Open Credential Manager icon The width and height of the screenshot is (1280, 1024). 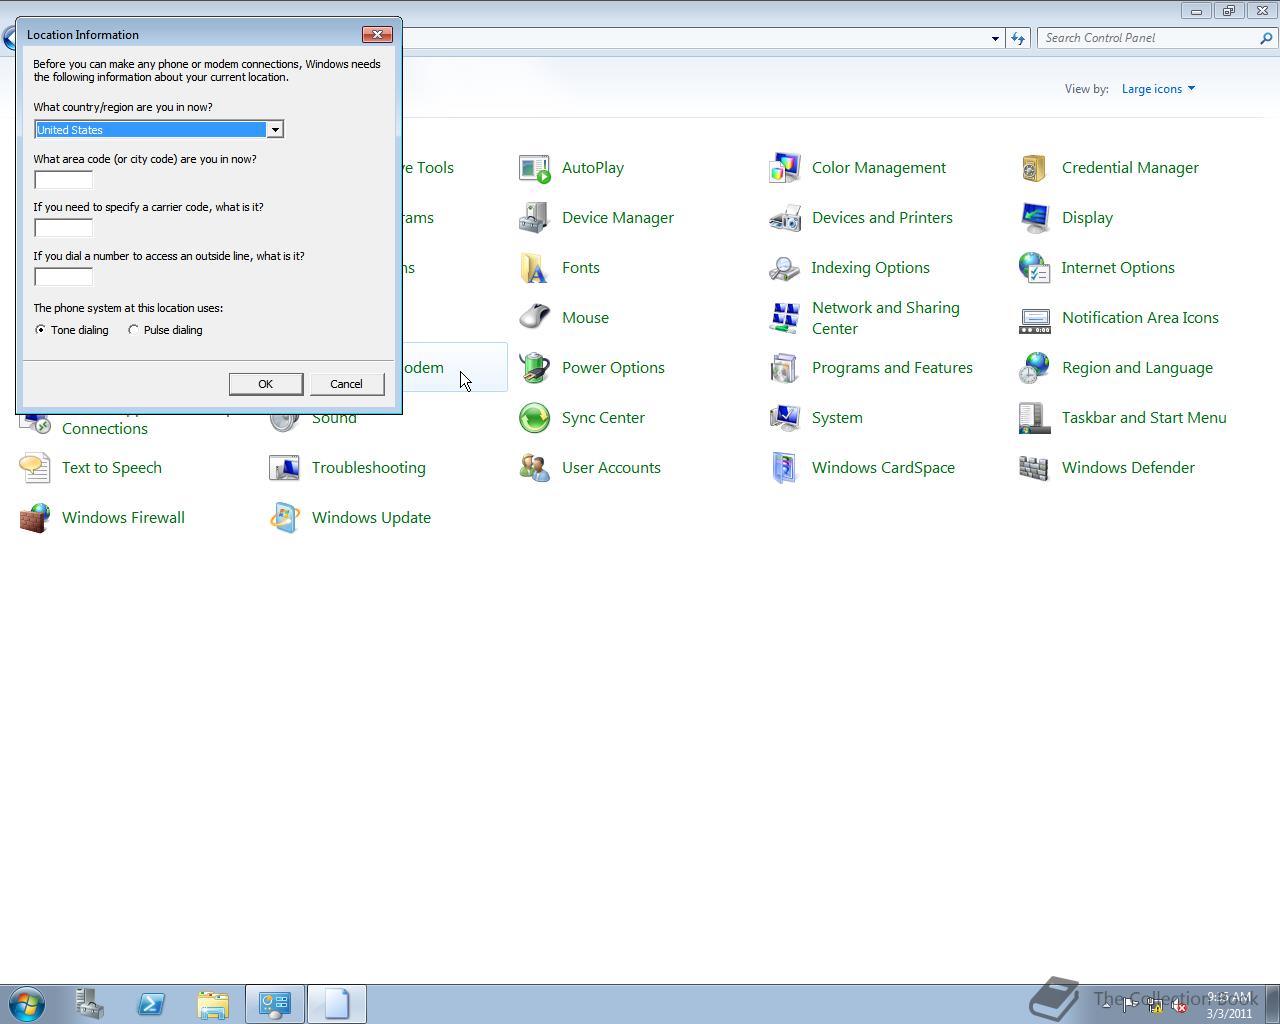point(1035,168)
